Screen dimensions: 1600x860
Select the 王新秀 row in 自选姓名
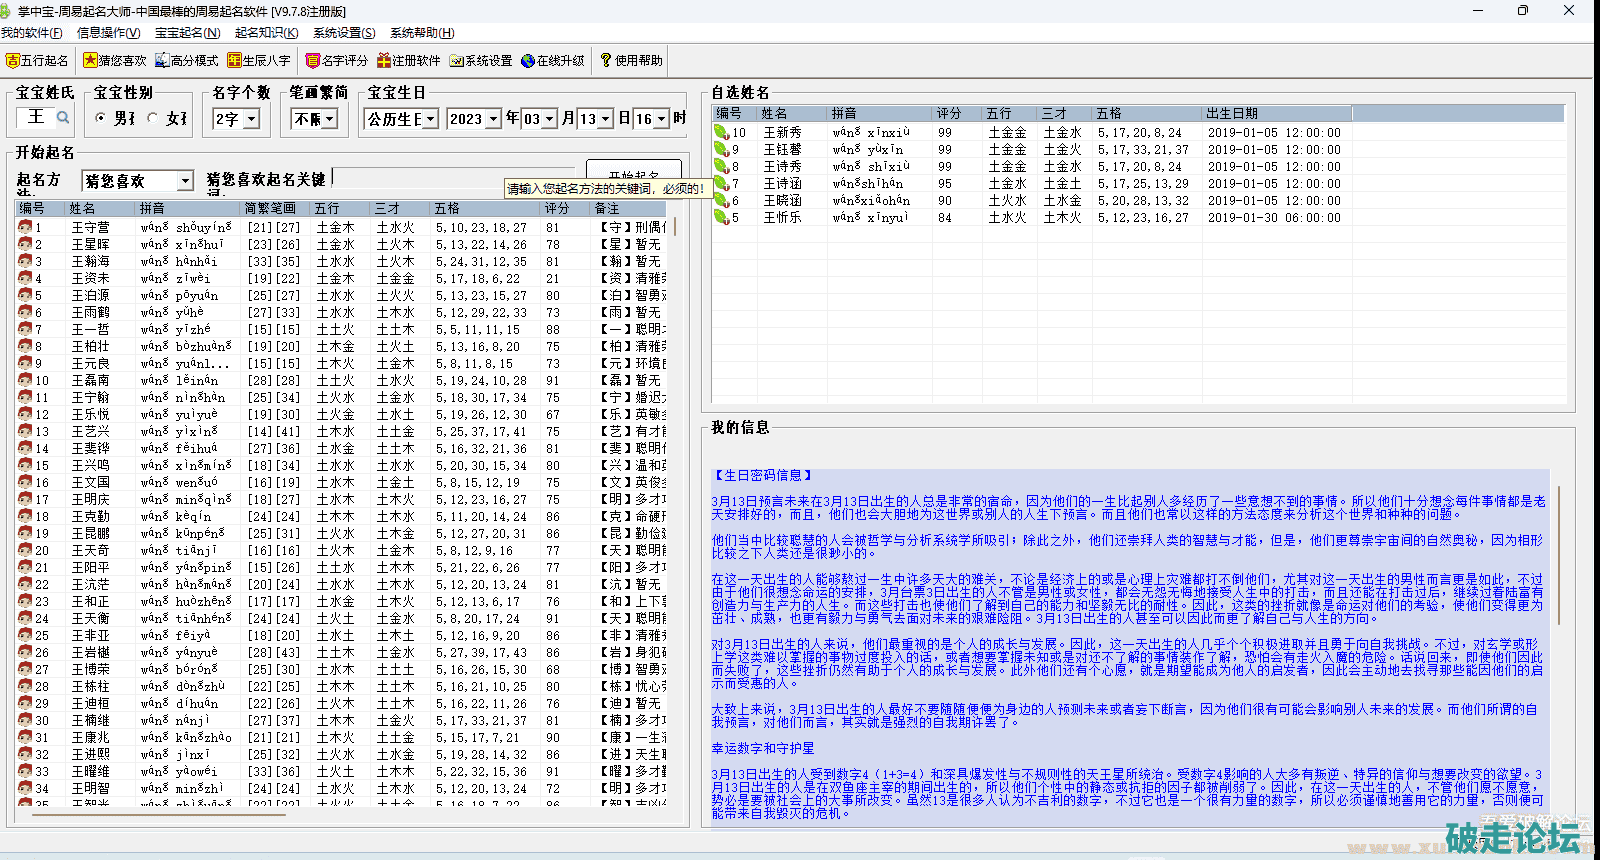point(782,132)
